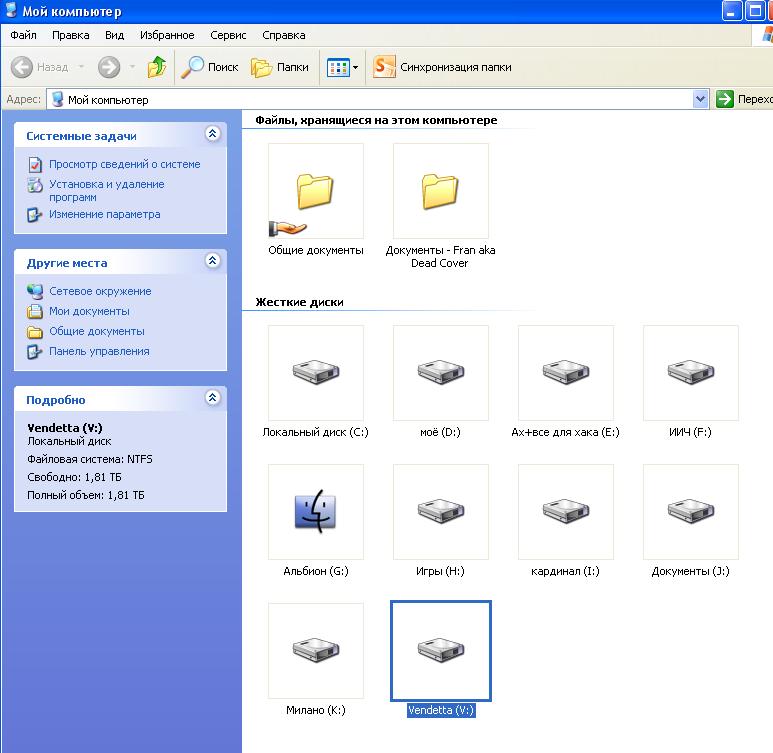Open Search (Поиск) magnifier tool
This screenshot has height=753, width=773.
pos(210,67)
